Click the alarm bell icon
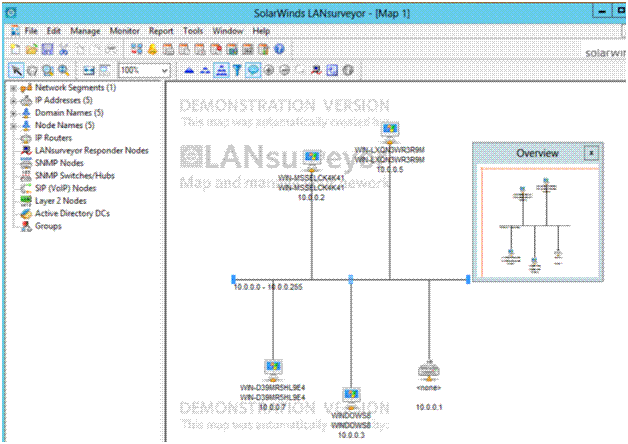 pyautogui.click(x=153, y=49)
